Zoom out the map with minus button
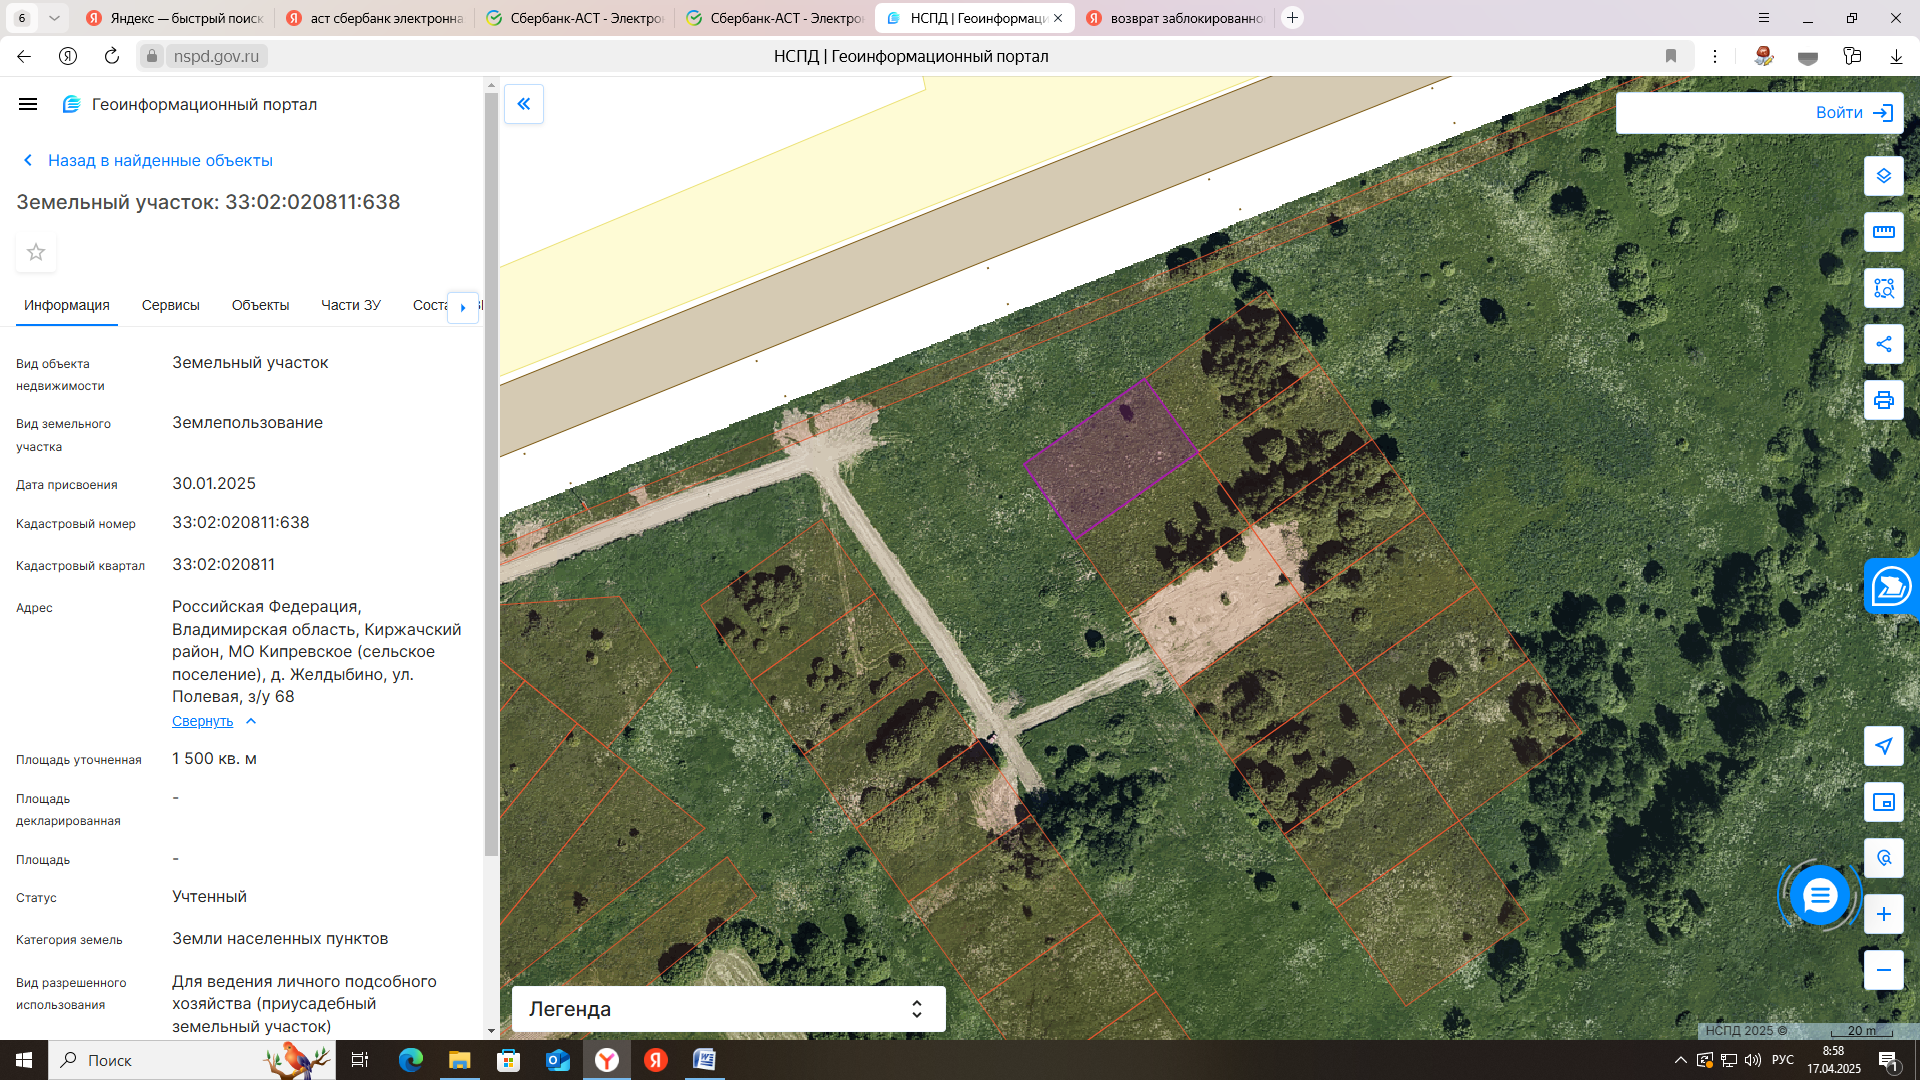Viewport: 1920px width, 1080px height. pyautogui.click(x=1883, y=970)
